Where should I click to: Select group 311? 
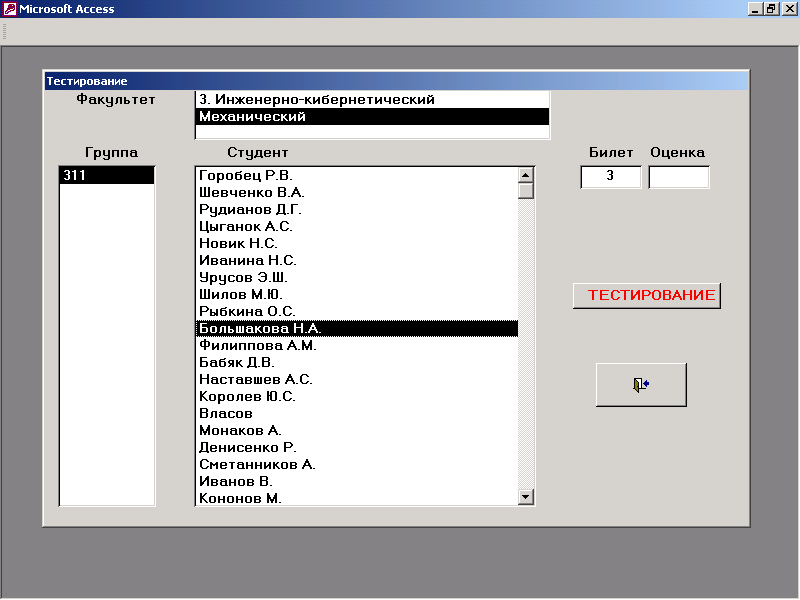click(x=107, y=175)
